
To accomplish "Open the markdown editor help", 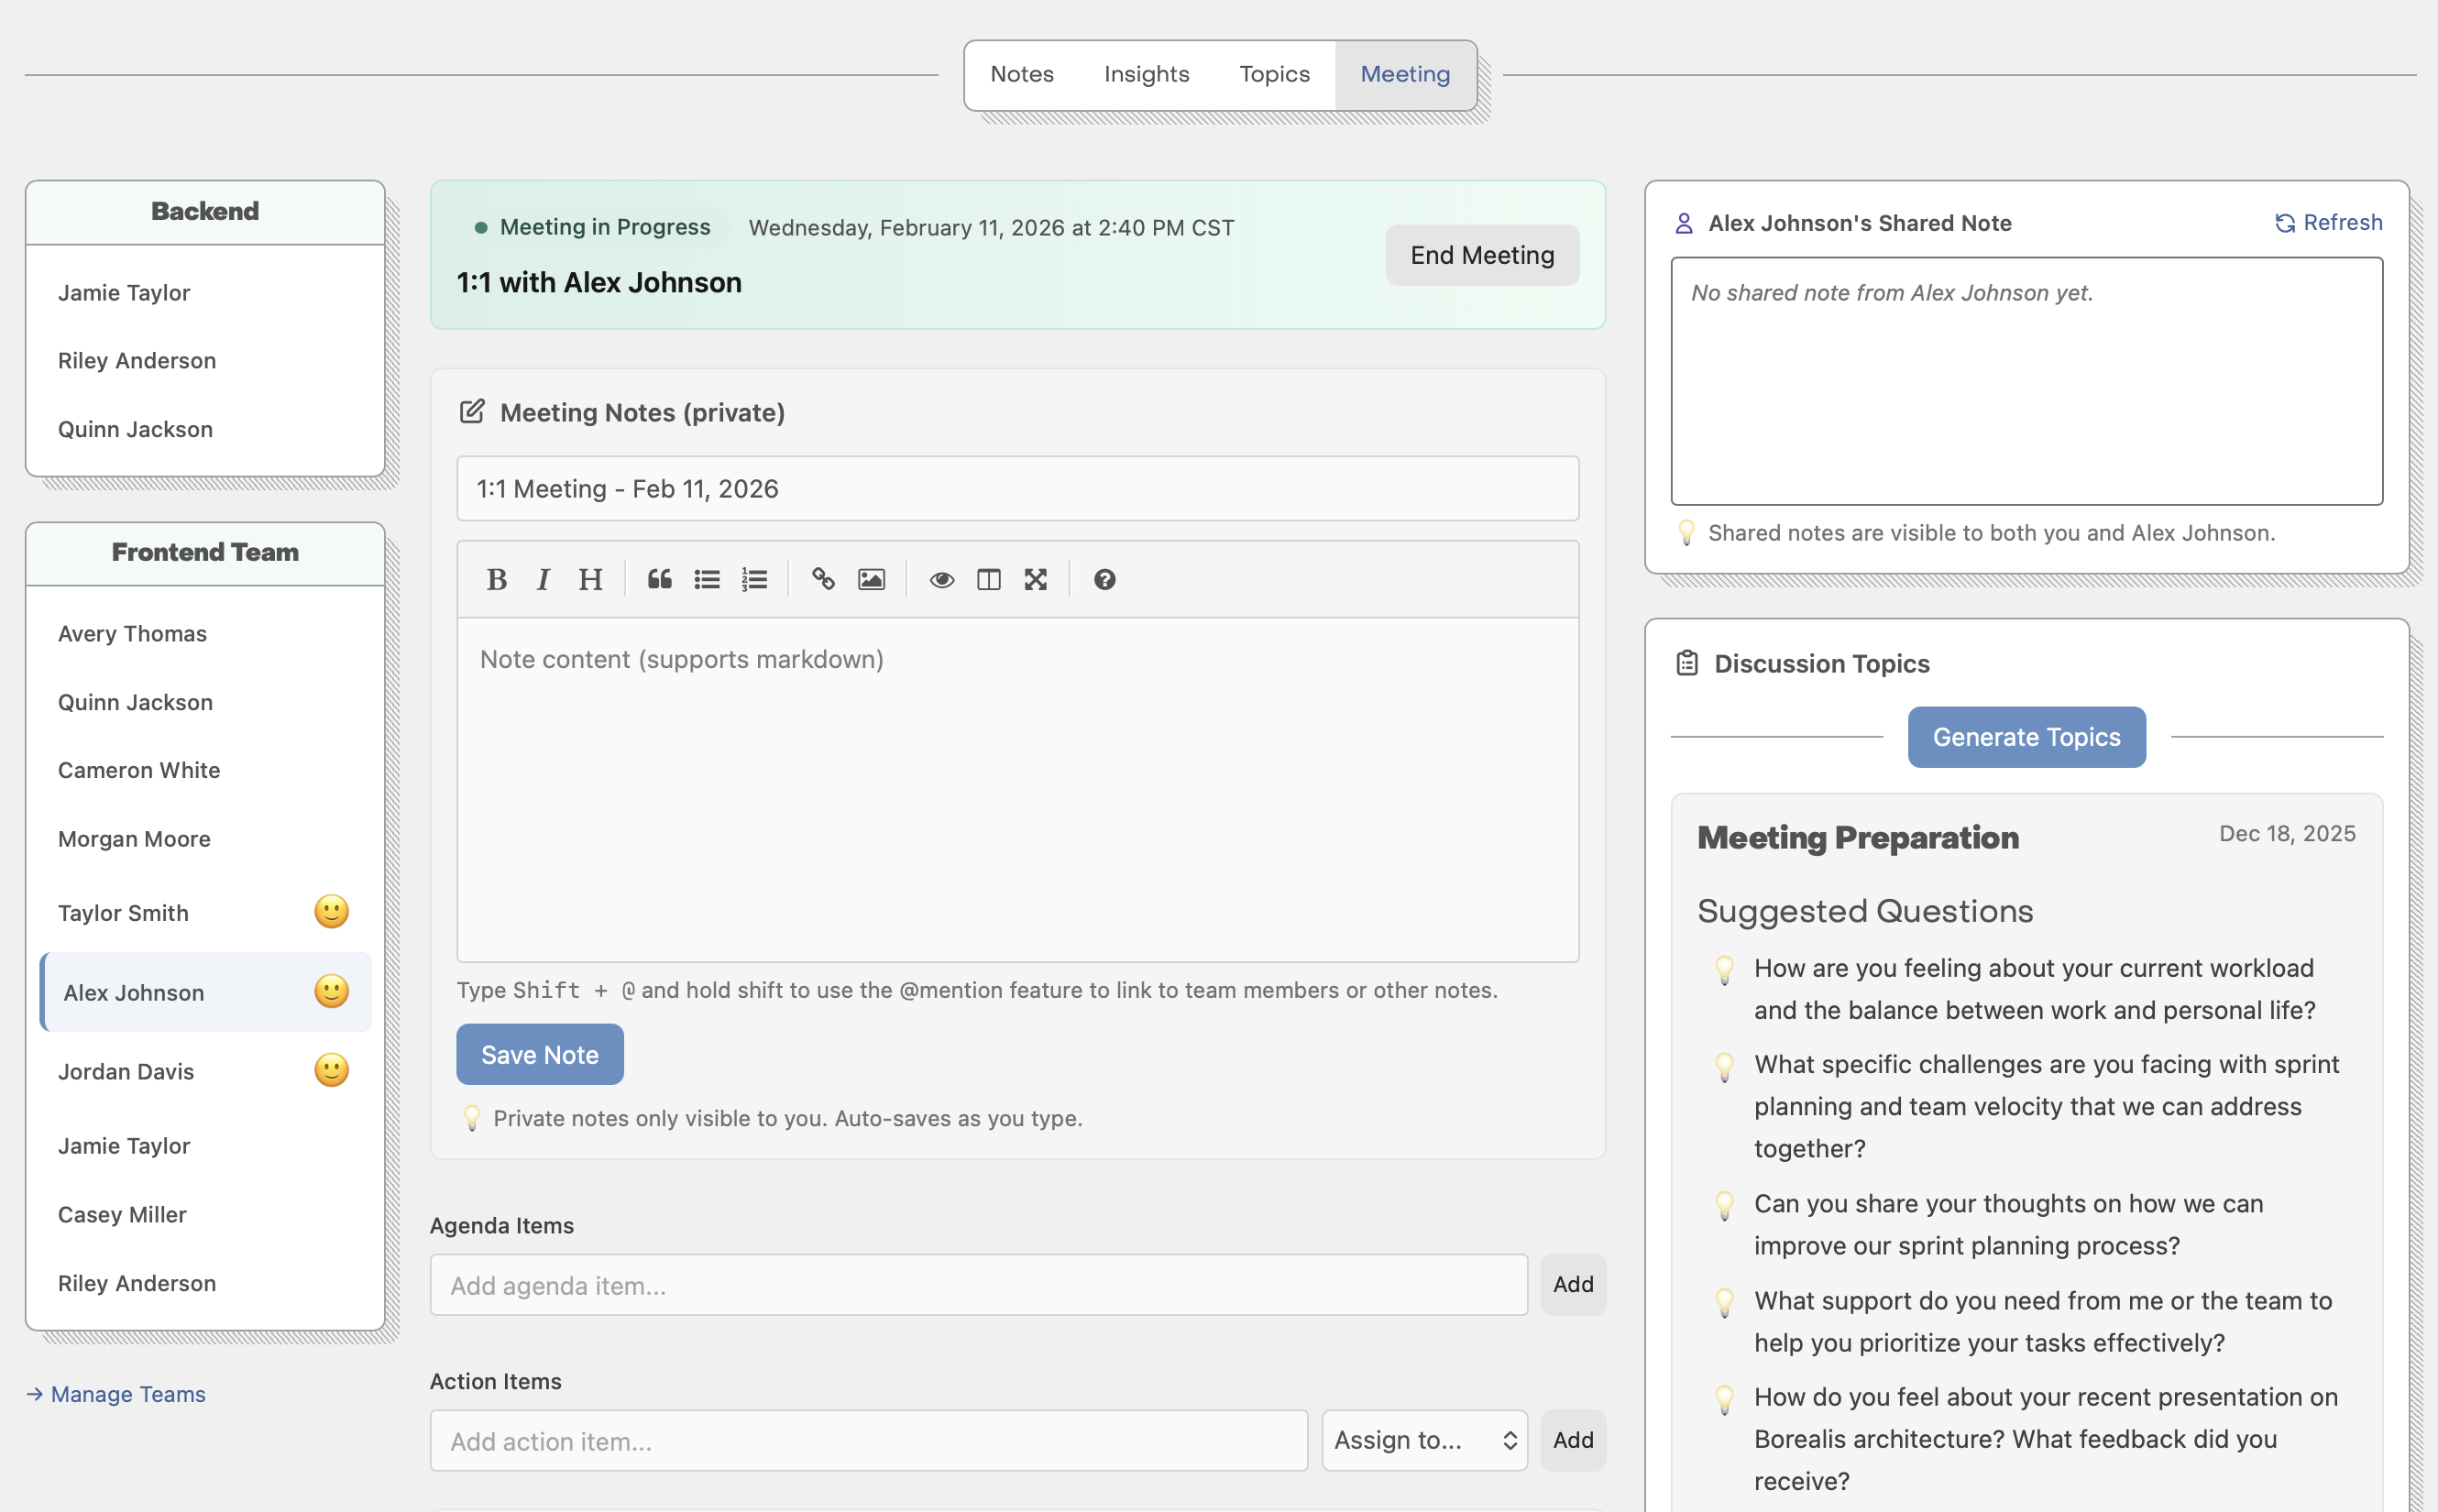I will pos(1103,579).
